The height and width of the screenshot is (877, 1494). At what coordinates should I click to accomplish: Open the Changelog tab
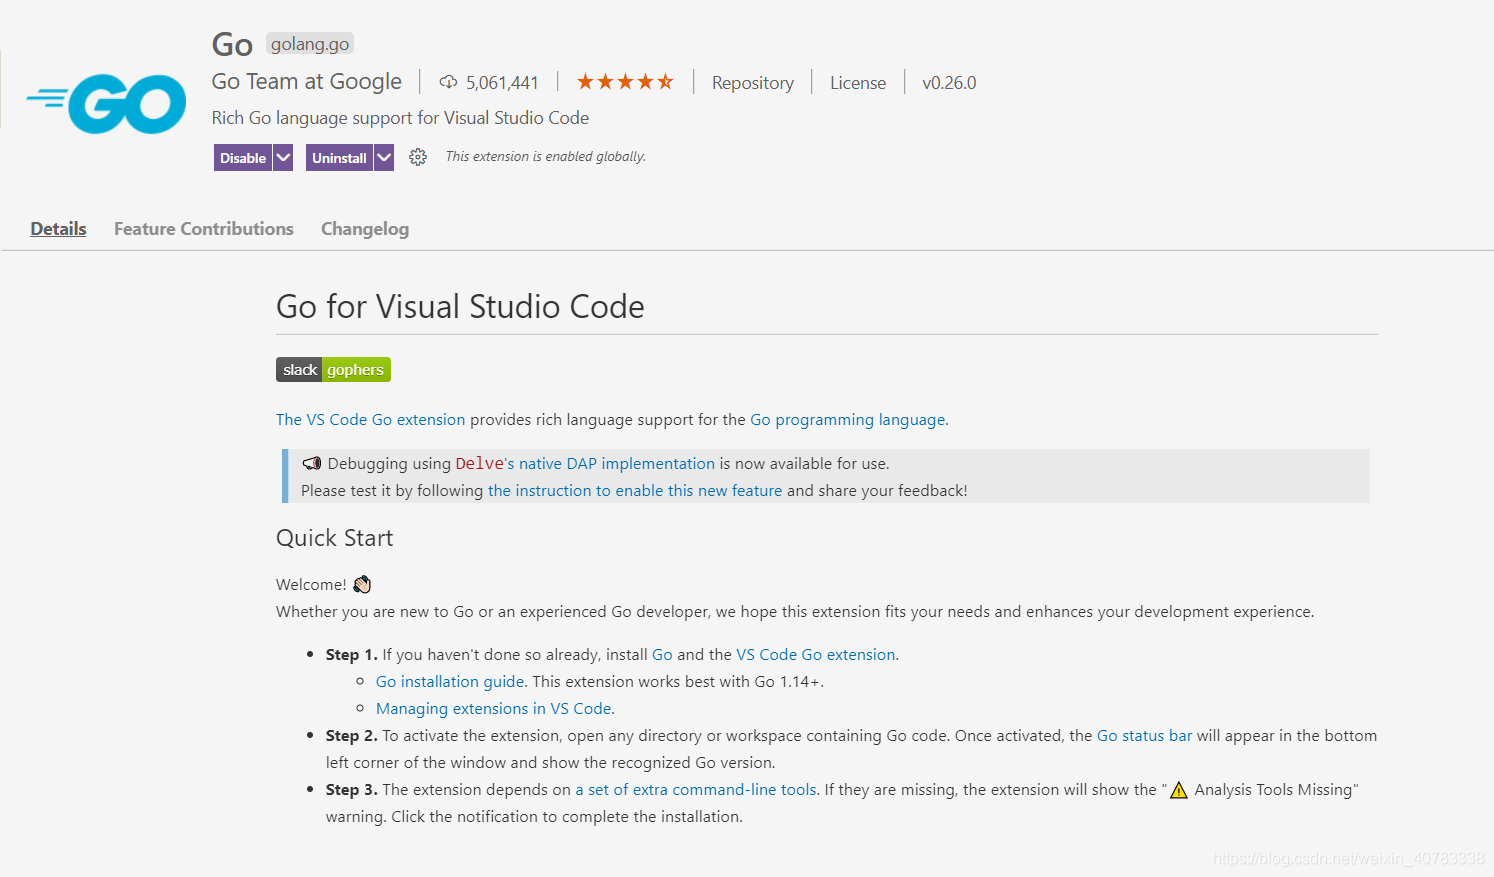(364, 228)
